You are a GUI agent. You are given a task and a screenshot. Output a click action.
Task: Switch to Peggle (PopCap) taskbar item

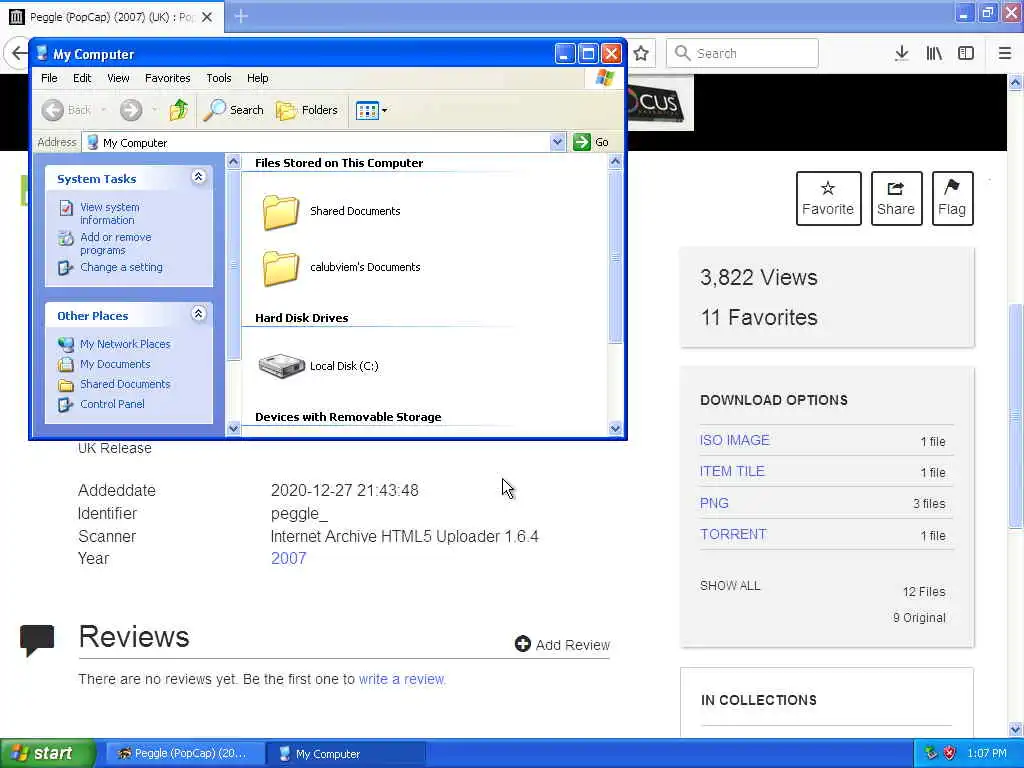pyautogui.click(x=185, y=754)
